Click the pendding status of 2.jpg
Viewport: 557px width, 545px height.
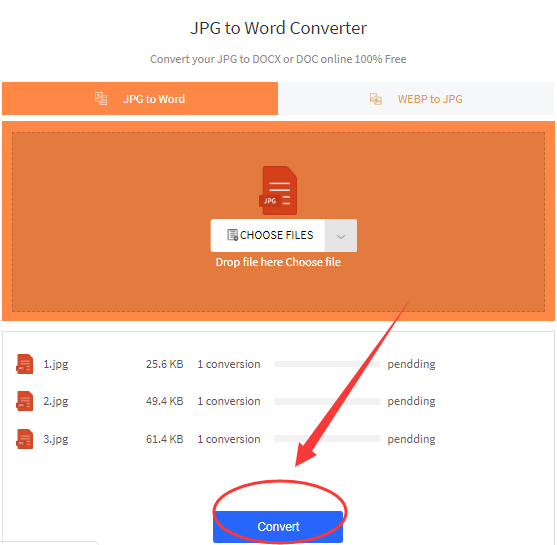(x=411, y=401)
